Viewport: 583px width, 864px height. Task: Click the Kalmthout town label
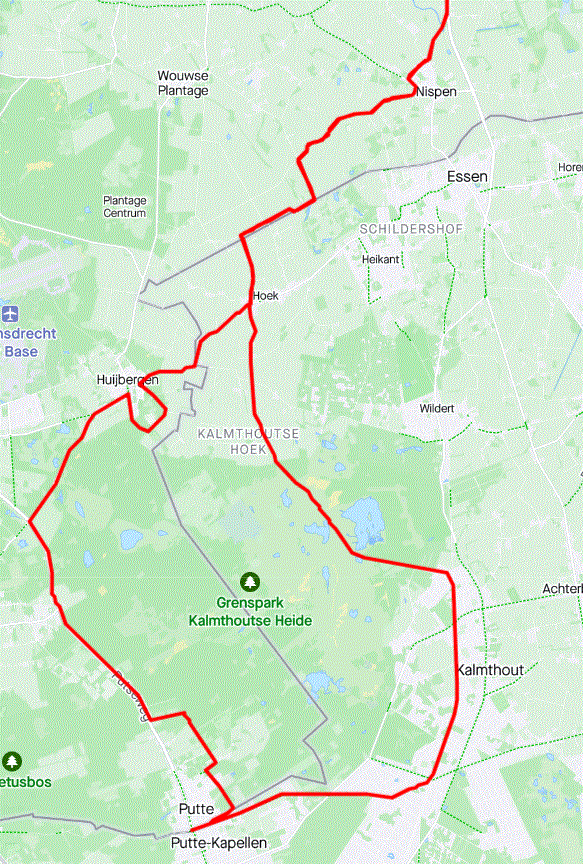click(x=490, y=670)
